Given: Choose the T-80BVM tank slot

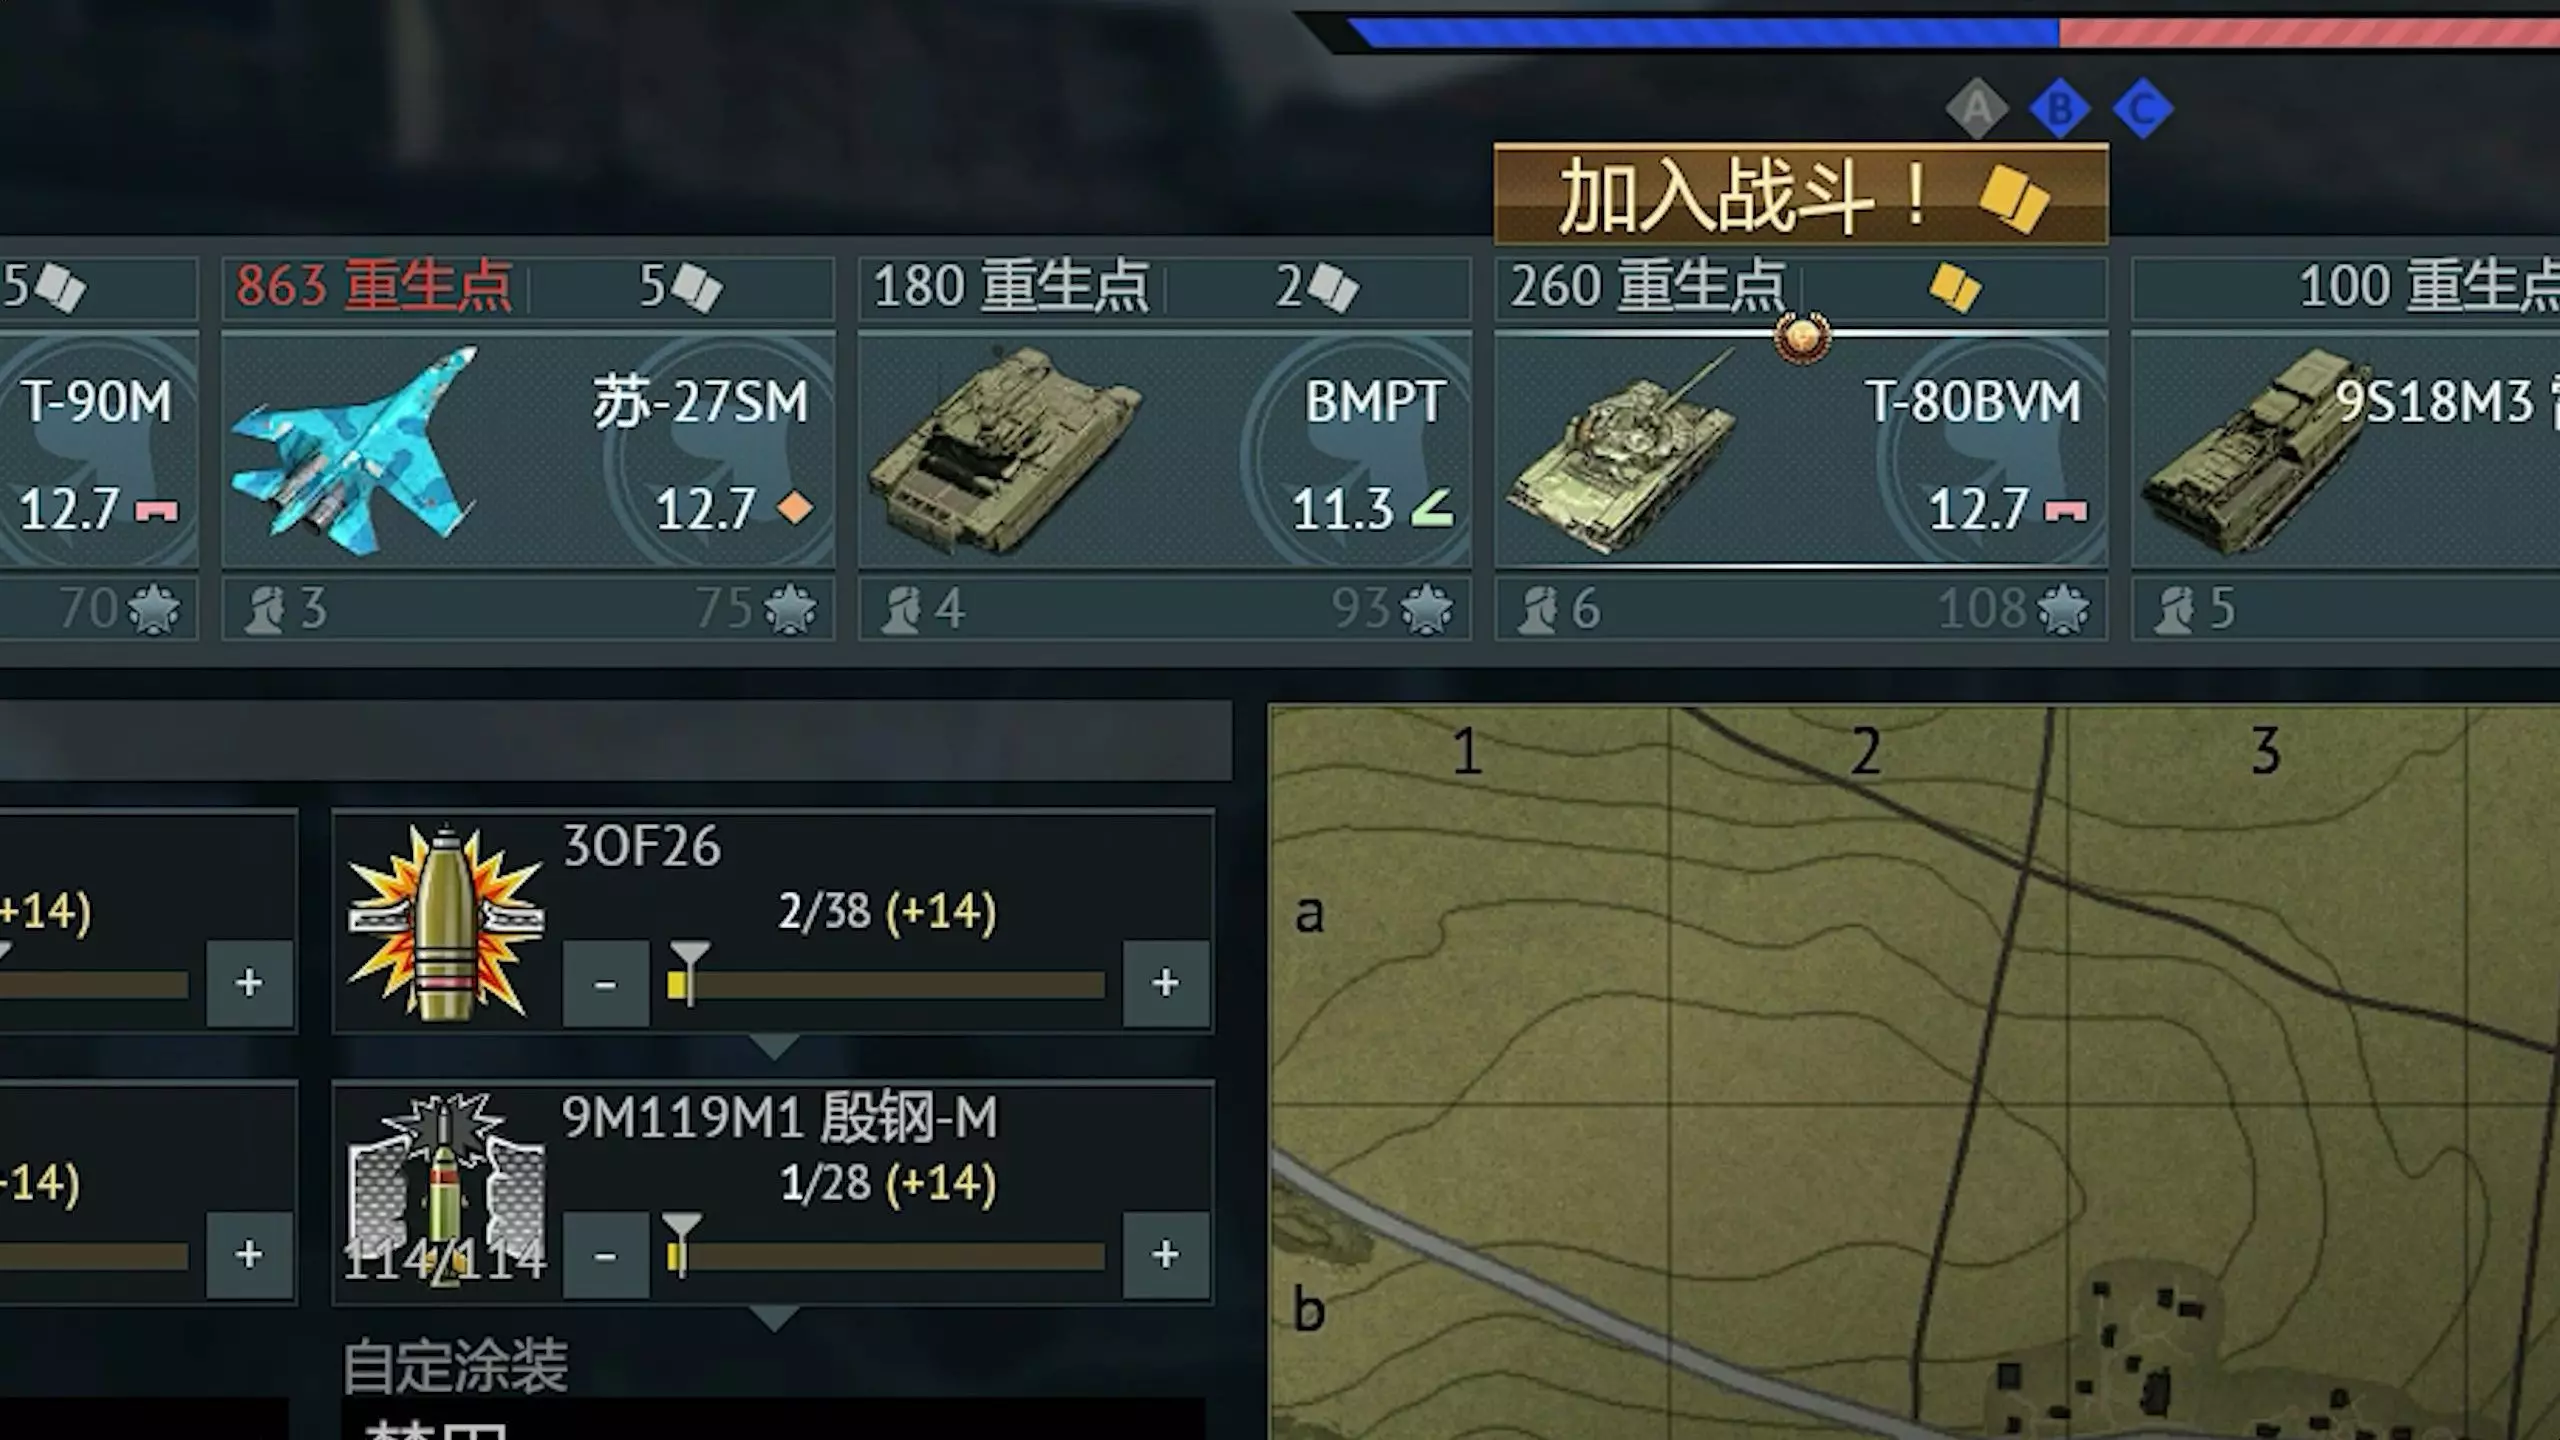Looking at the screenshot, I should pyautogui.click(x=1801, y=450).
